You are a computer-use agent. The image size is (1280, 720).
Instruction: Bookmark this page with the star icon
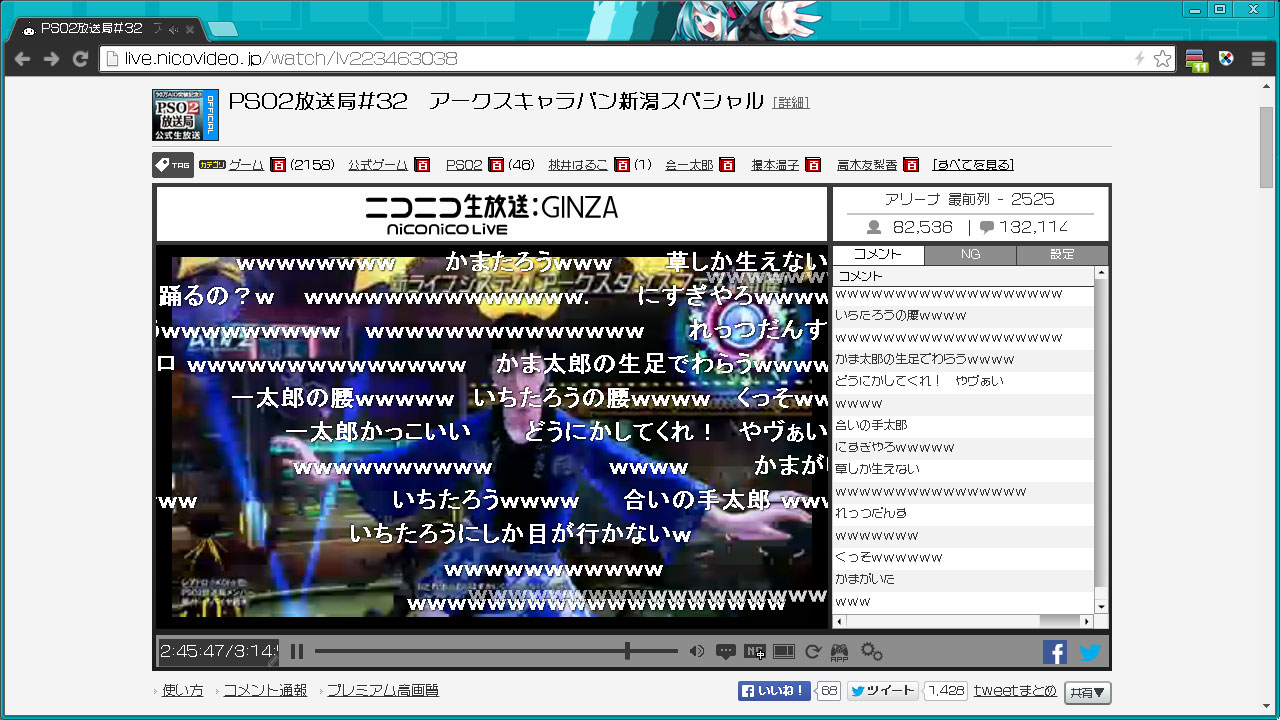[x=1162, y=59]
